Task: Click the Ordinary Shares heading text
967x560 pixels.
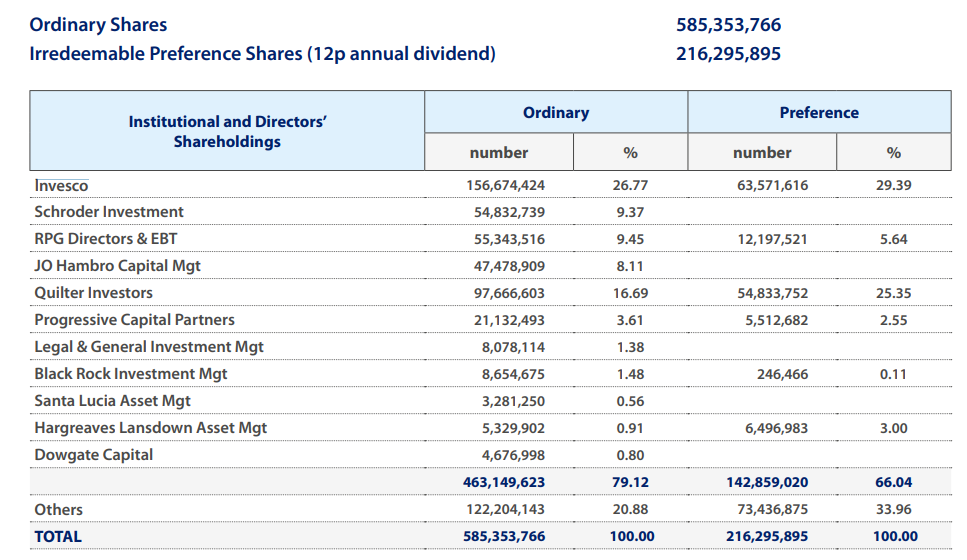Action: pos(98,25)
